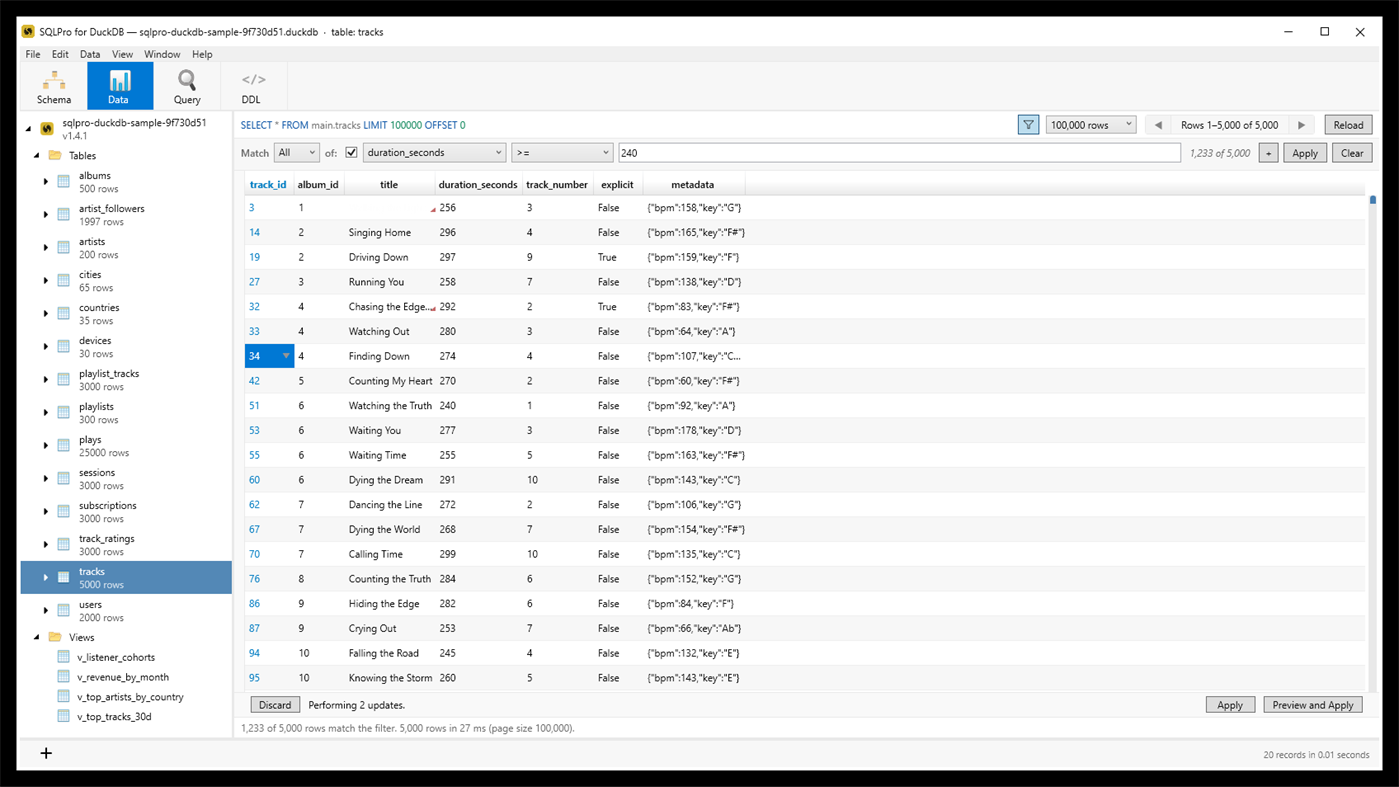
Task: Click the title cell "Singing Home"
Action: 380,232
